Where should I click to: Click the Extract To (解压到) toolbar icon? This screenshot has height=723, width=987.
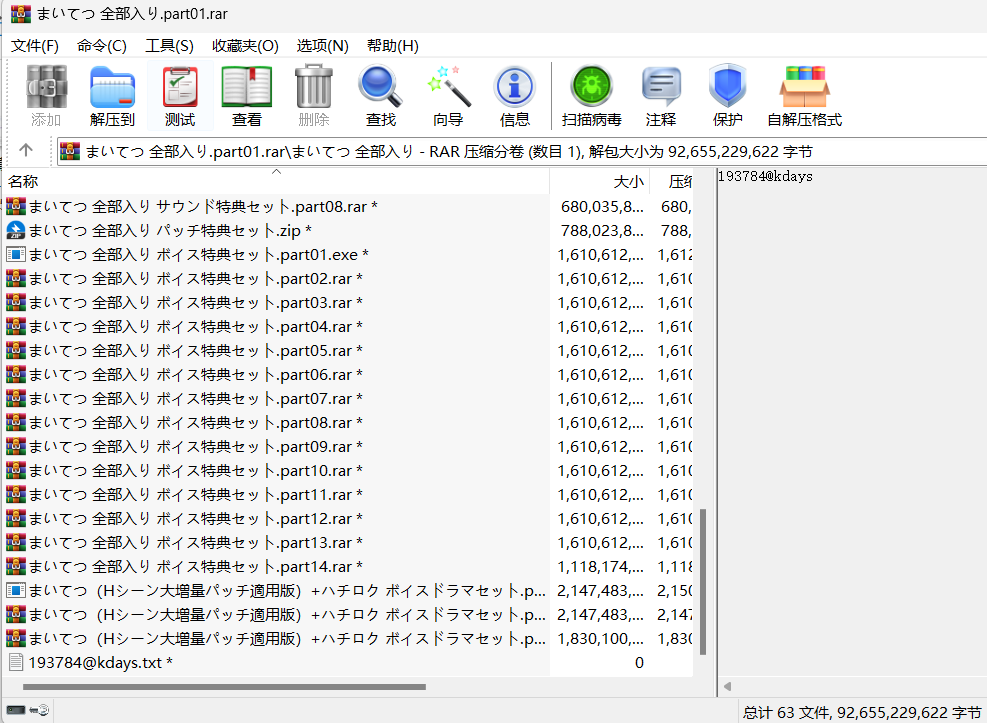tap(112, 97)
